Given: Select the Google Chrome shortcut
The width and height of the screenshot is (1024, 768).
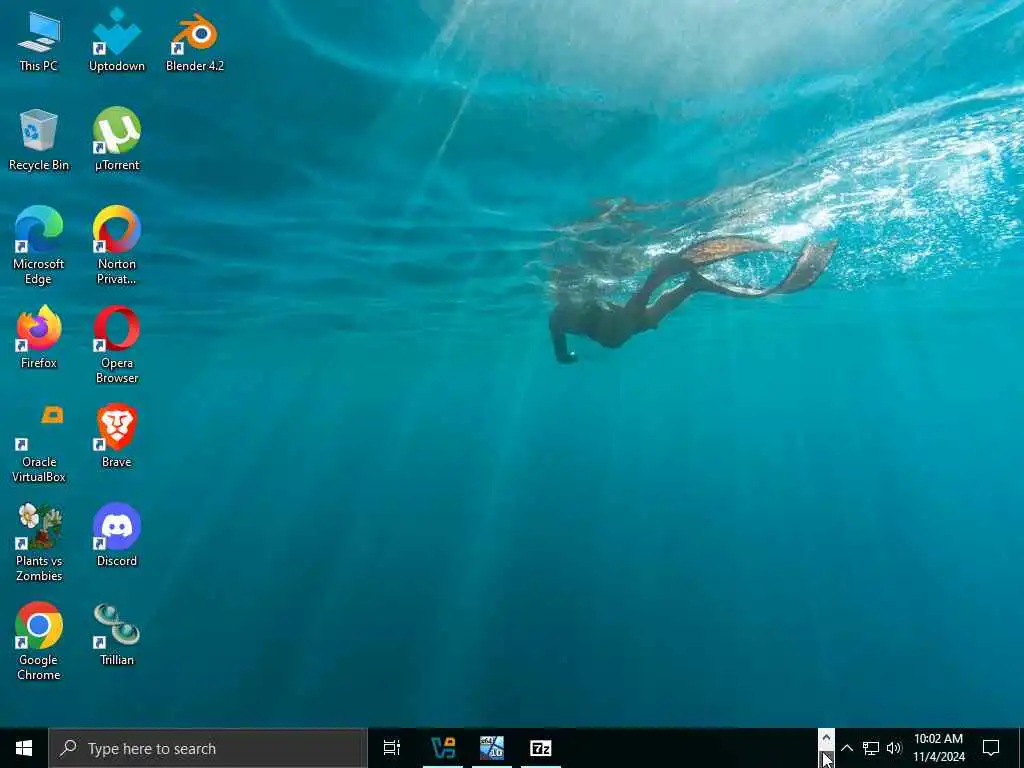Looking at the screenshot, I should [x=39, y=642].
